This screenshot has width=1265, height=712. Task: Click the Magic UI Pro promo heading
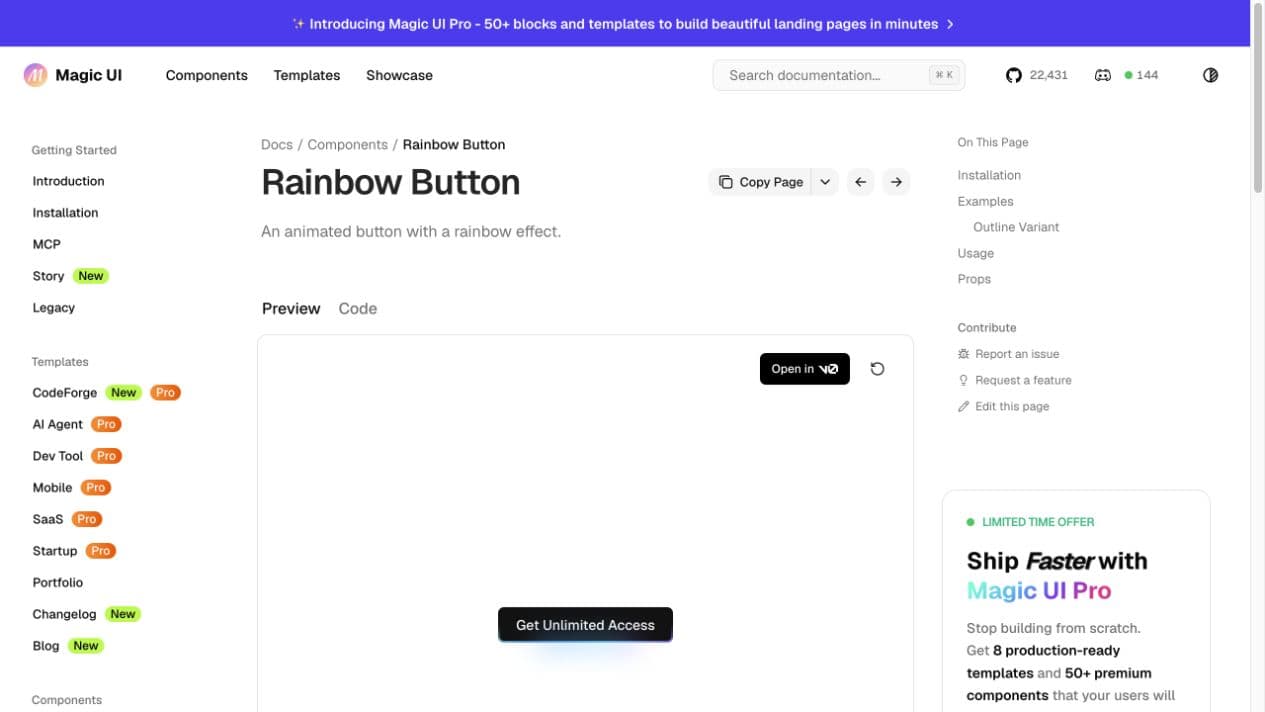1057,576
